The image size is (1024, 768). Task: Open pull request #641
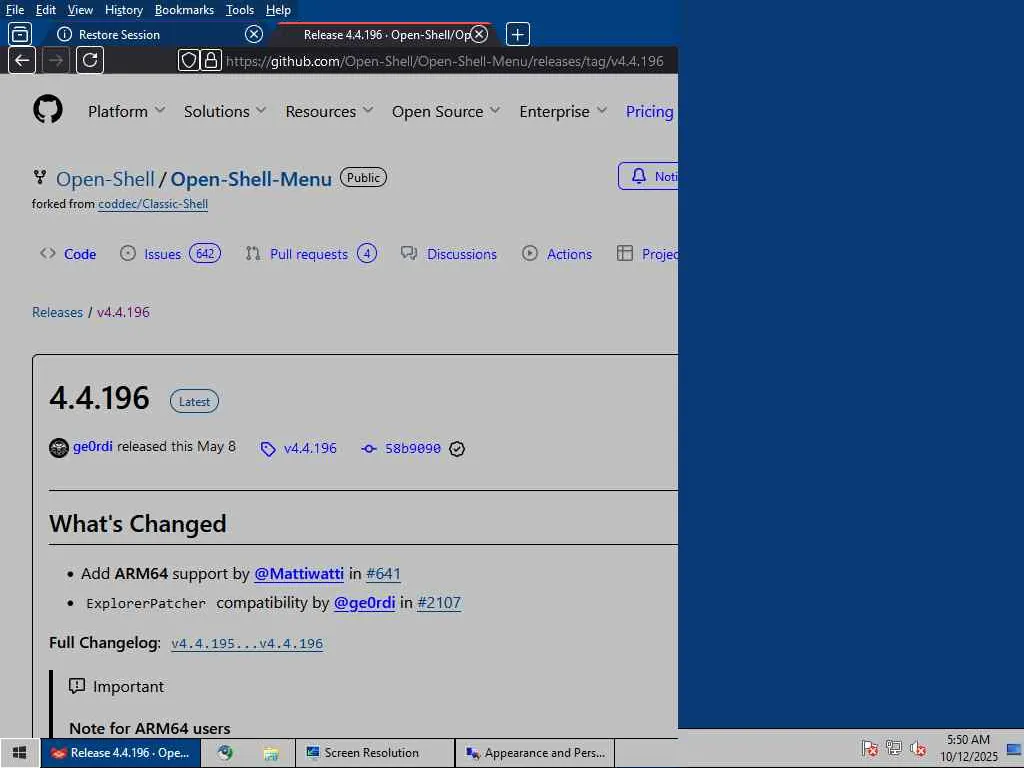pyautogui.click(x=383, y=573)
